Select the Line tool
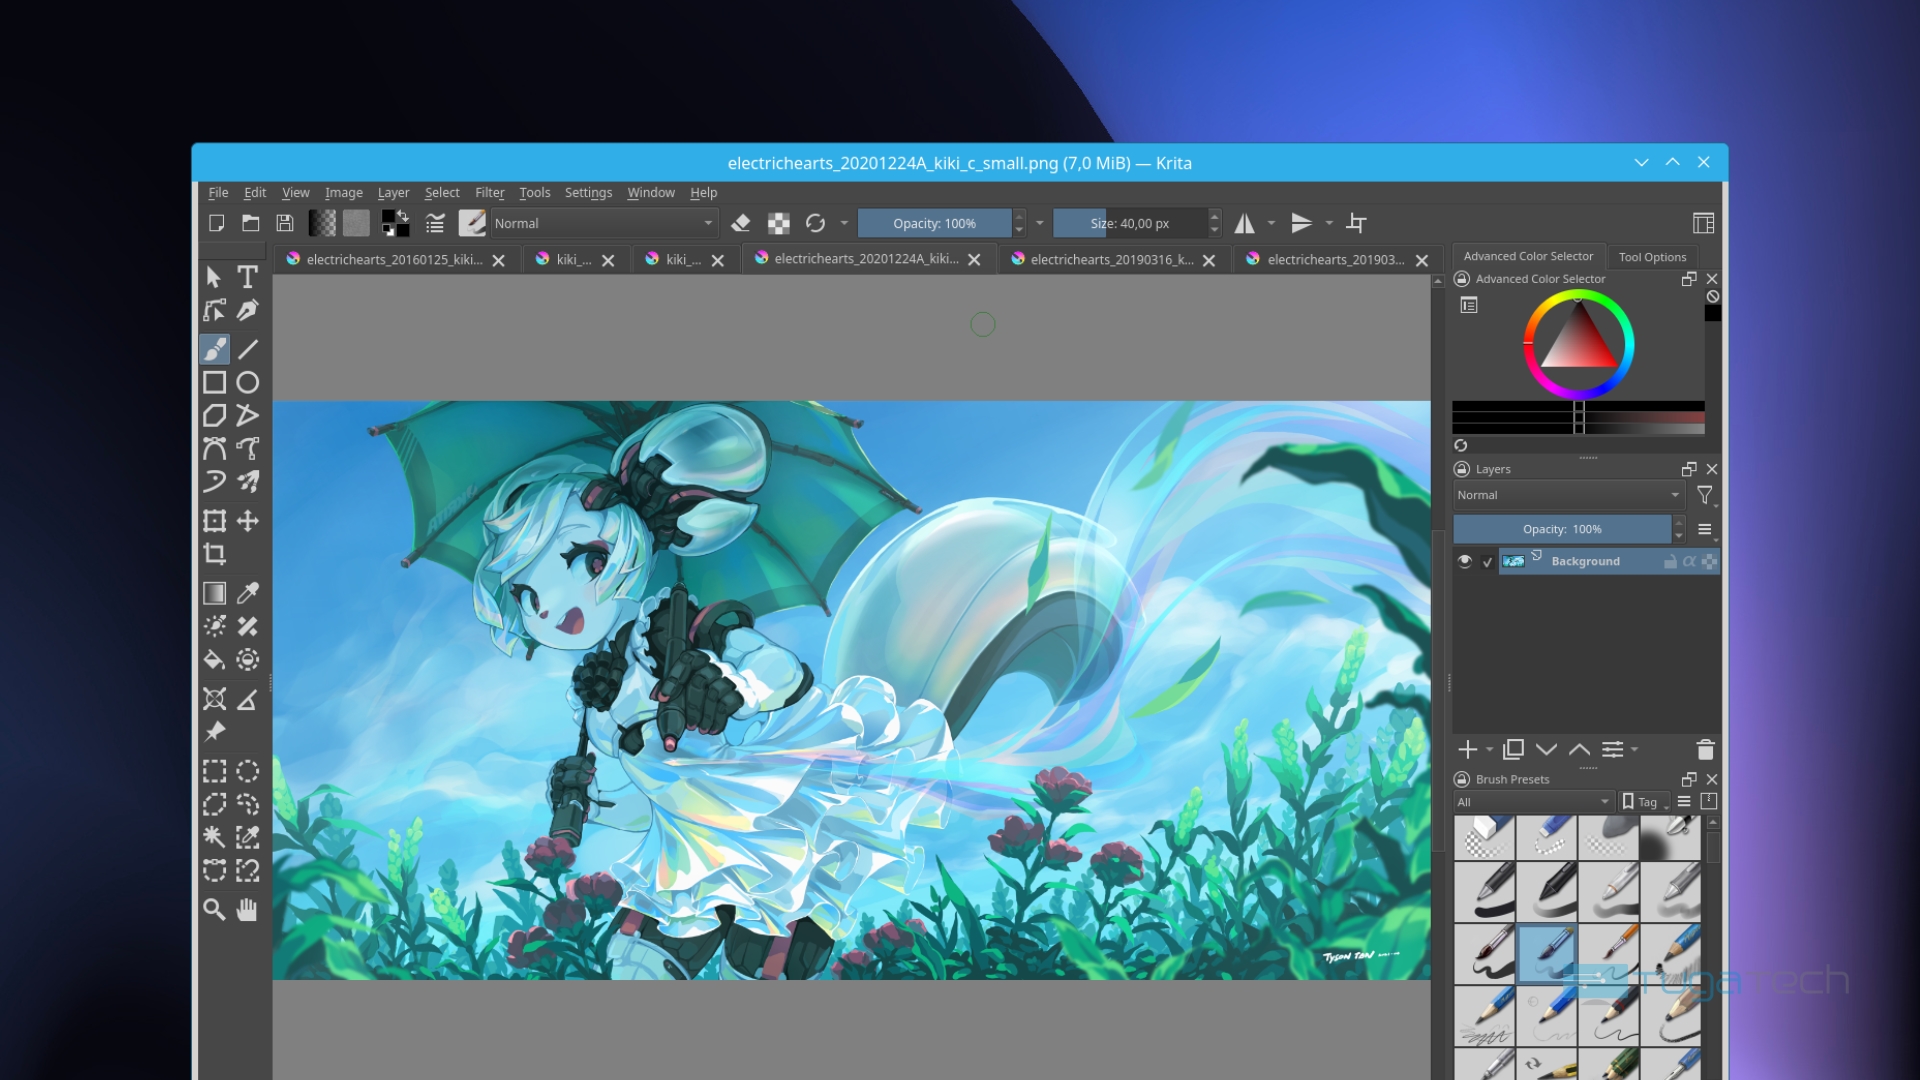This screenshot has height=1080, width=1920. (x=247, y=349)
